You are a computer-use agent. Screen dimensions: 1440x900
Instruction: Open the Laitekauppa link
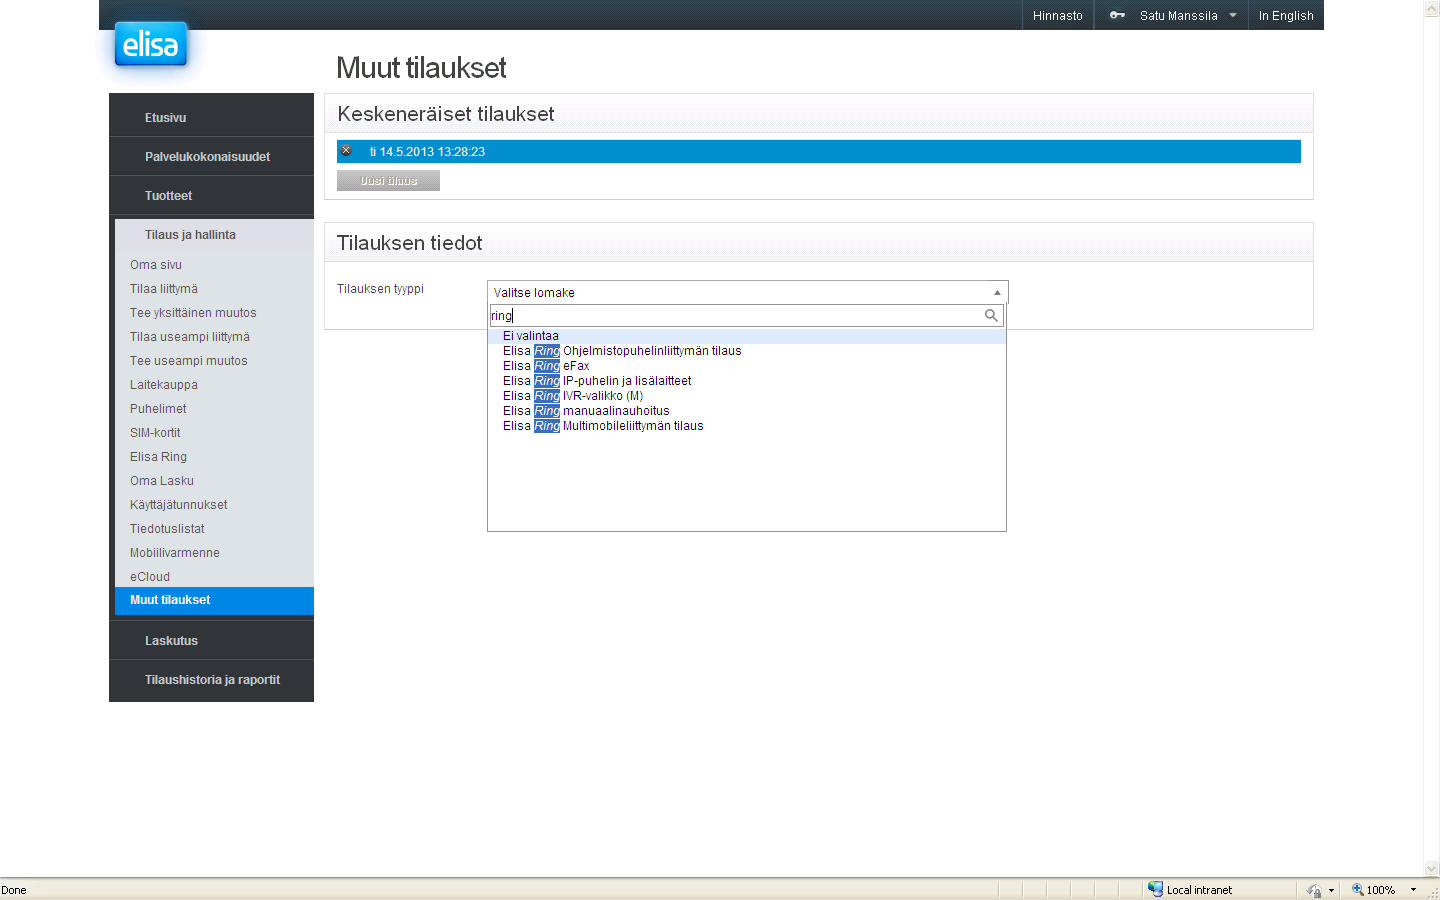click(164, 385)
